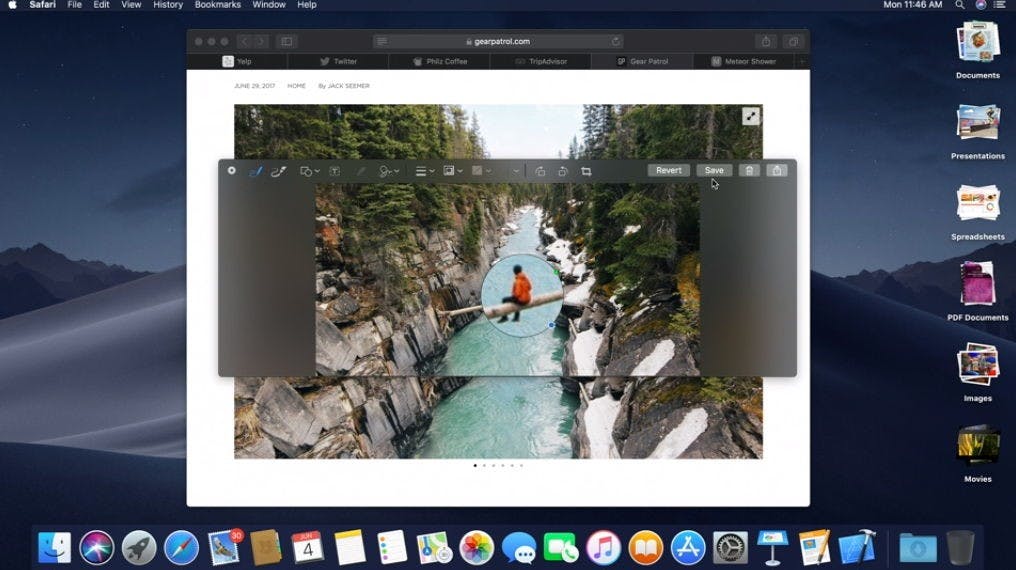Image resolution: width=1016 pixels, height=570 pixels.
Task: Open Notification Center from menu bar
Action: (x=1000, y=5)
